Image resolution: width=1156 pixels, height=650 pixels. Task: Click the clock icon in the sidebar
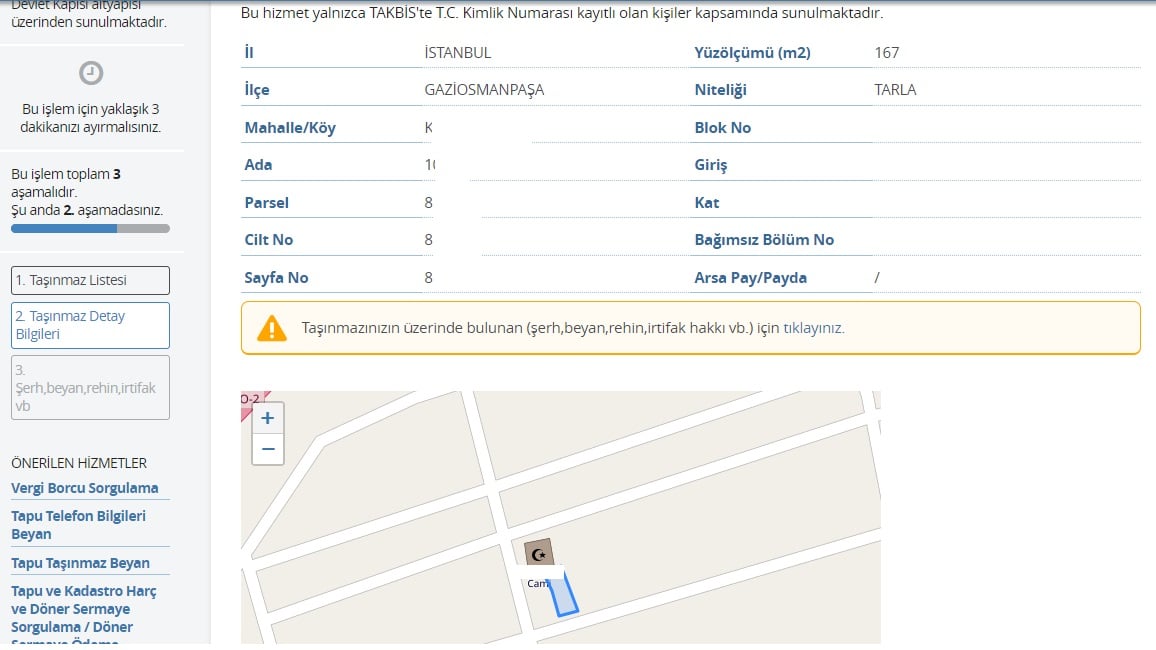click(x=90, y=73)
